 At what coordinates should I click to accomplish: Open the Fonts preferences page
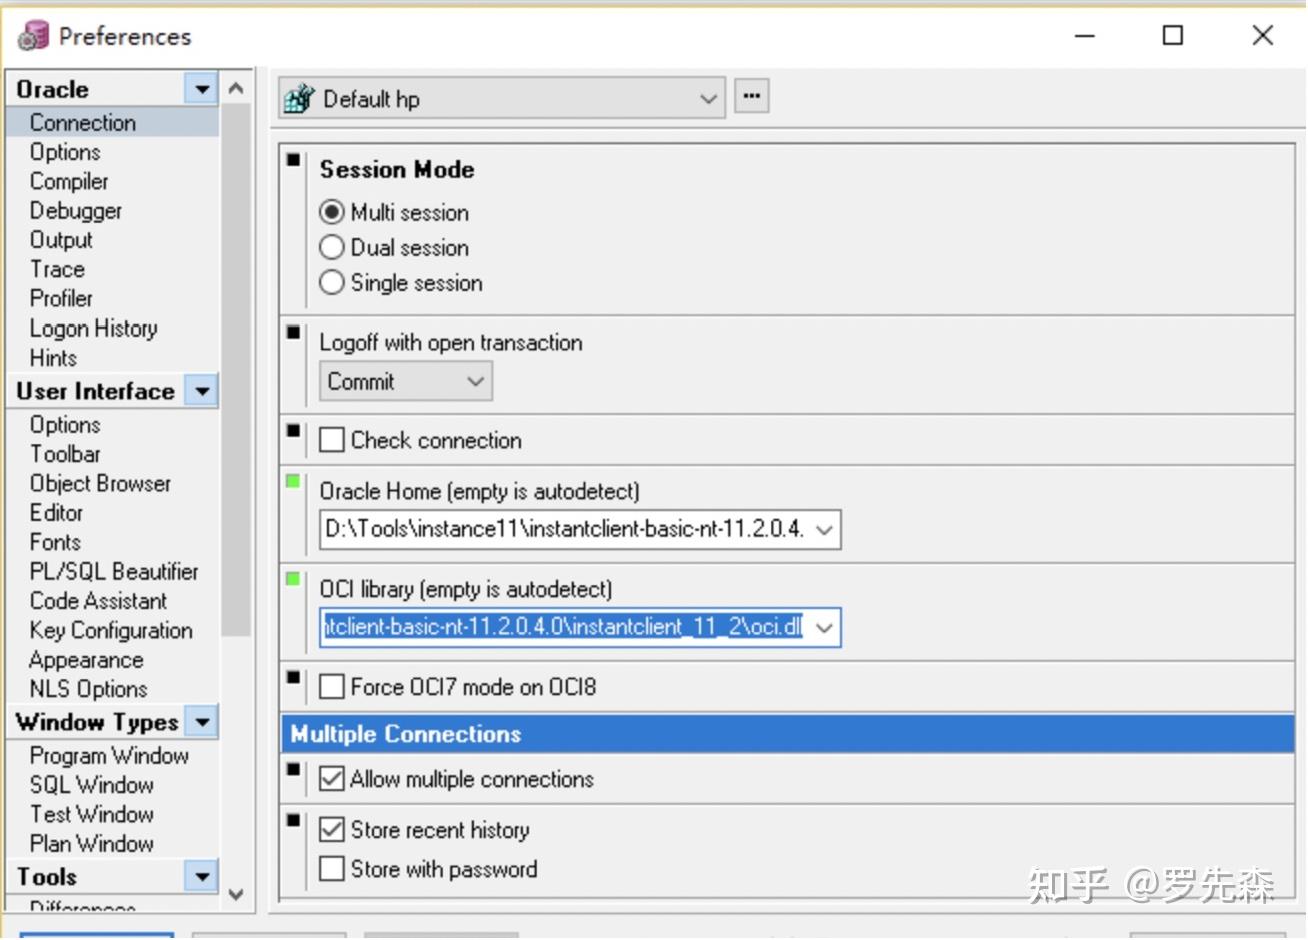(55, 542)
